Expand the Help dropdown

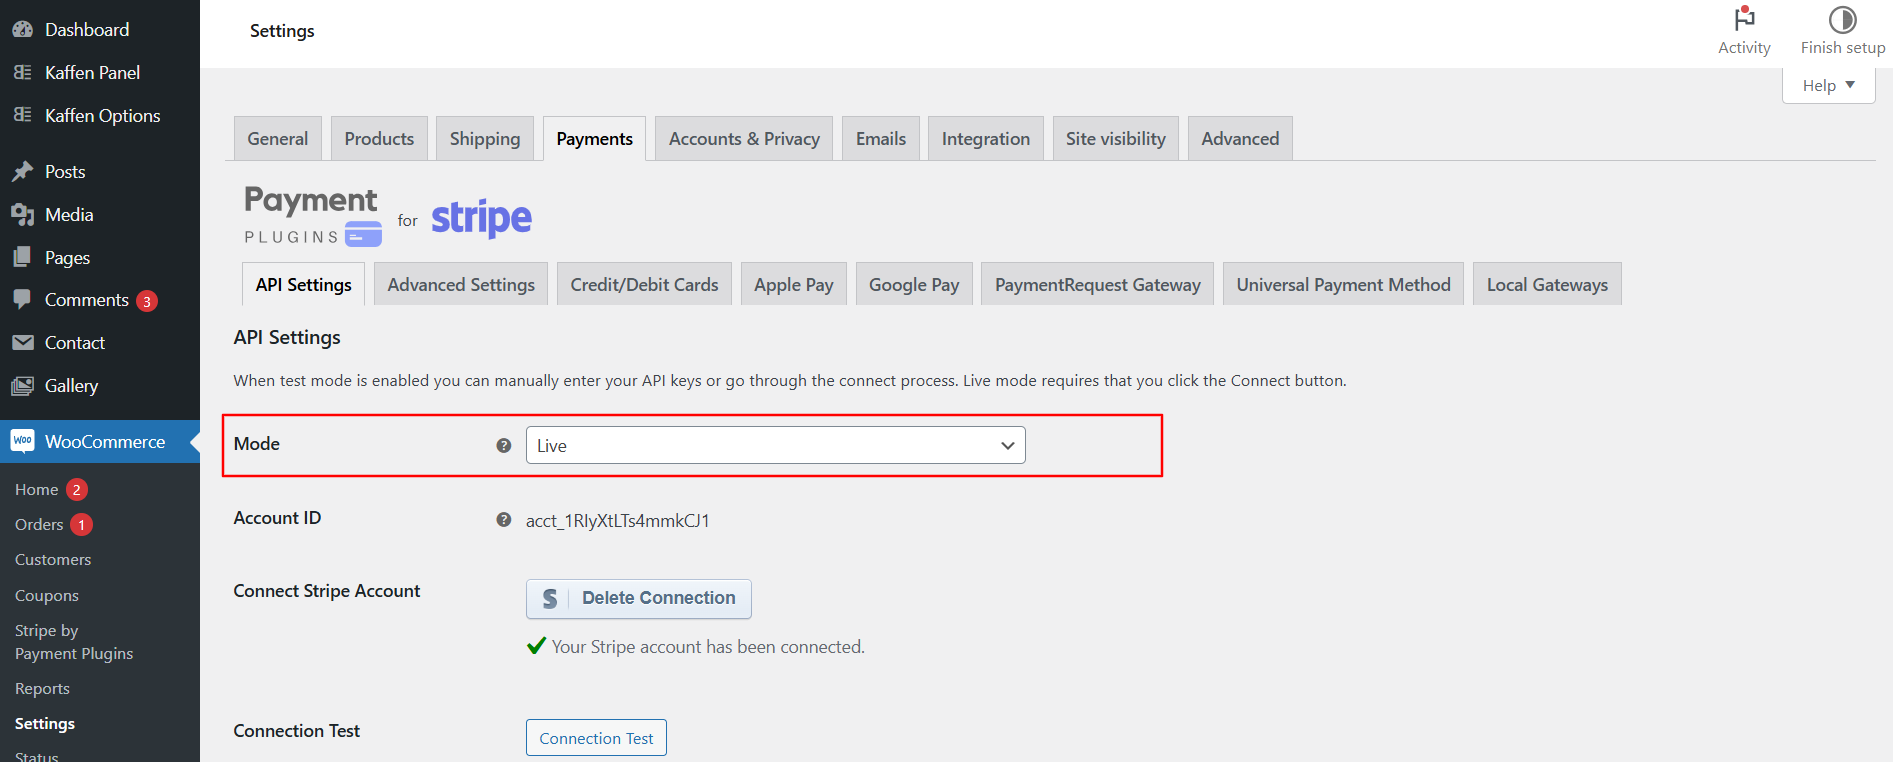1828,85
